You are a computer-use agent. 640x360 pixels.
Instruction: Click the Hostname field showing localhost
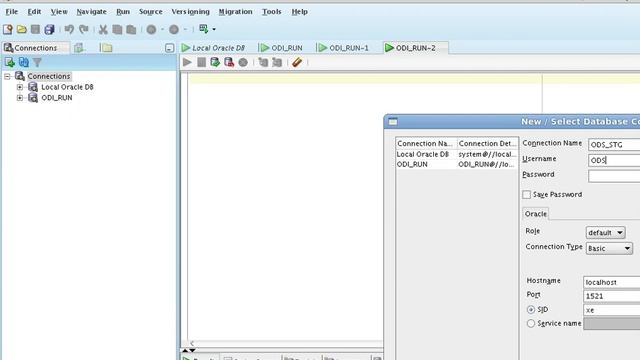(x=611, y=282)
